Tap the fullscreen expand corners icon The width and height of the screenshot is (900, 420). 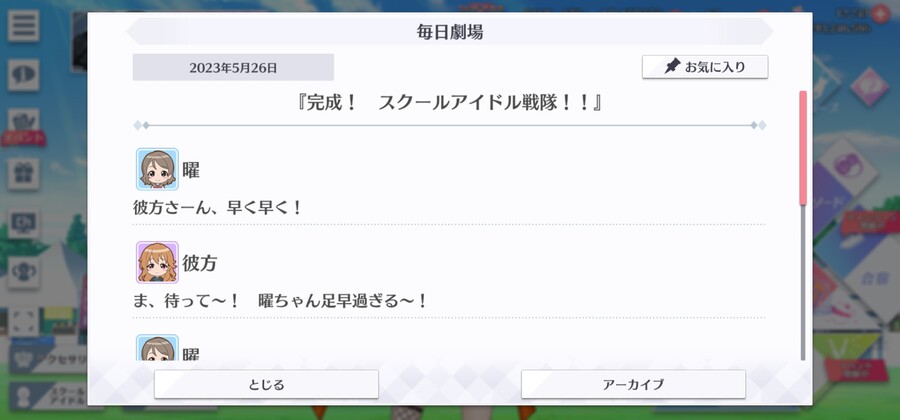pos(24,321)
